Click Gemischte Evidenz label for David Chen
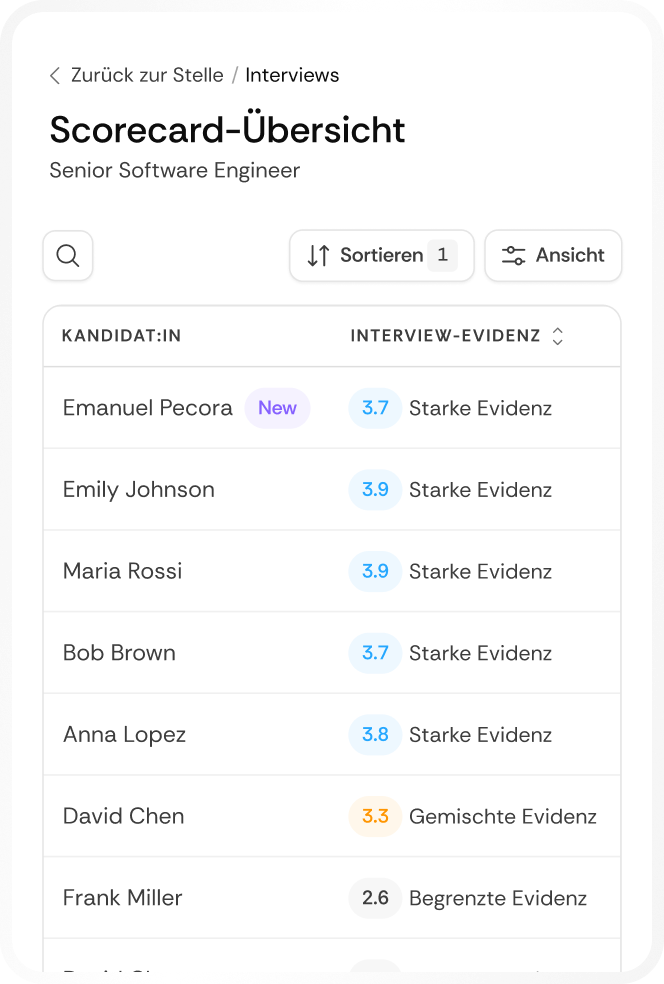This screenshot has width=664, height=984. point(503,816)
